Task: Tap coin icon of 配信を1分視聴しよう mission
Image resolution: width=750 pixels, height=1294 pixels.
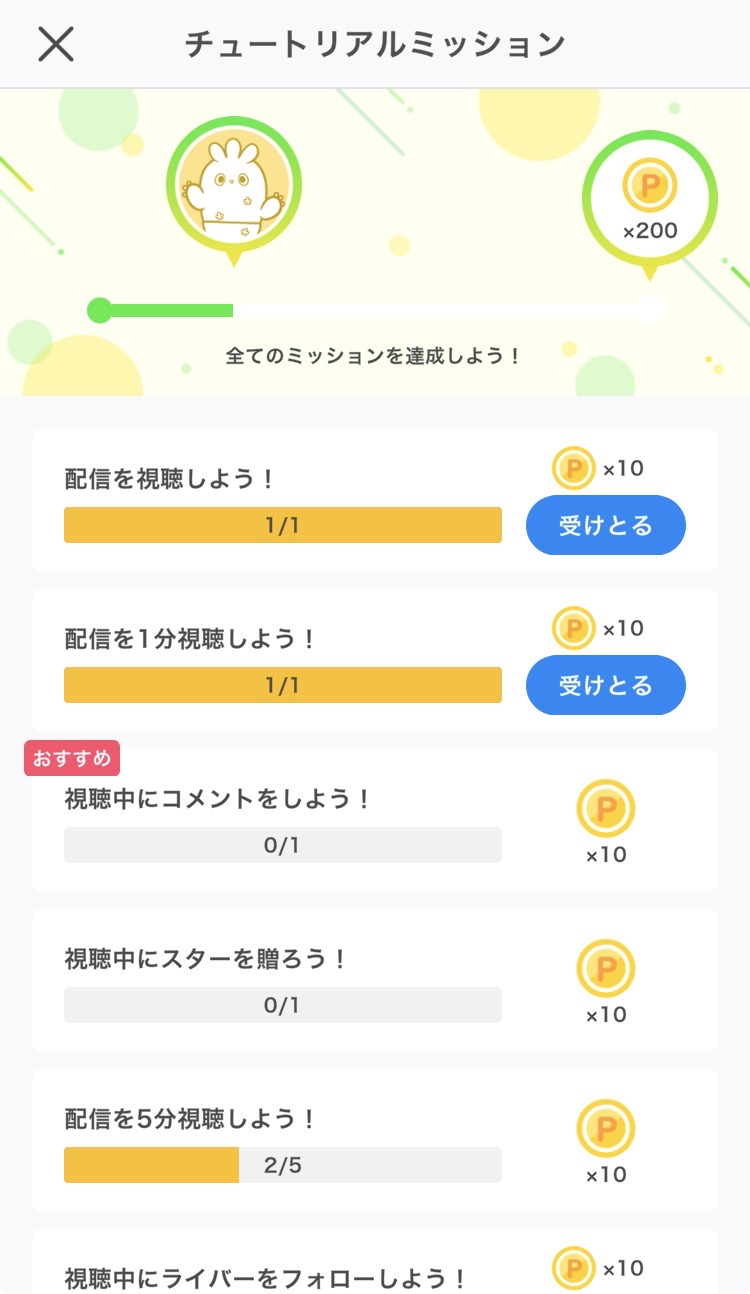Action: point(573,628)
